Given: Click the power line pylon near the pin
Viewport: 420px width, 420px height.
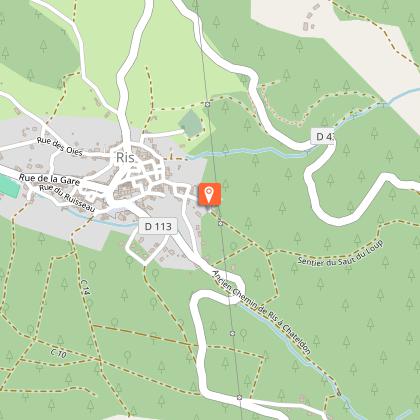Looking at the screenshot, I should [x=220, y=223].
